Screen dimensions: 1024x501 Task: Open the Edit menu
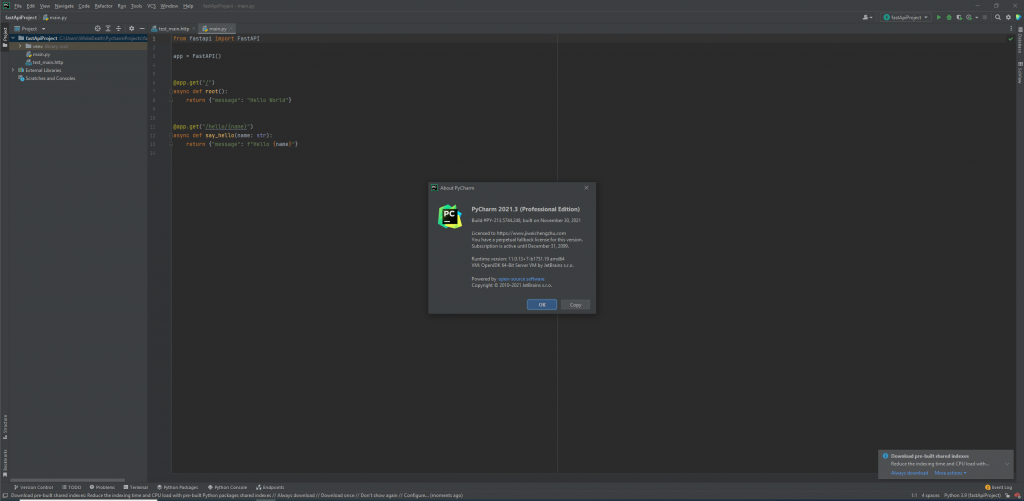coord(31,6)
